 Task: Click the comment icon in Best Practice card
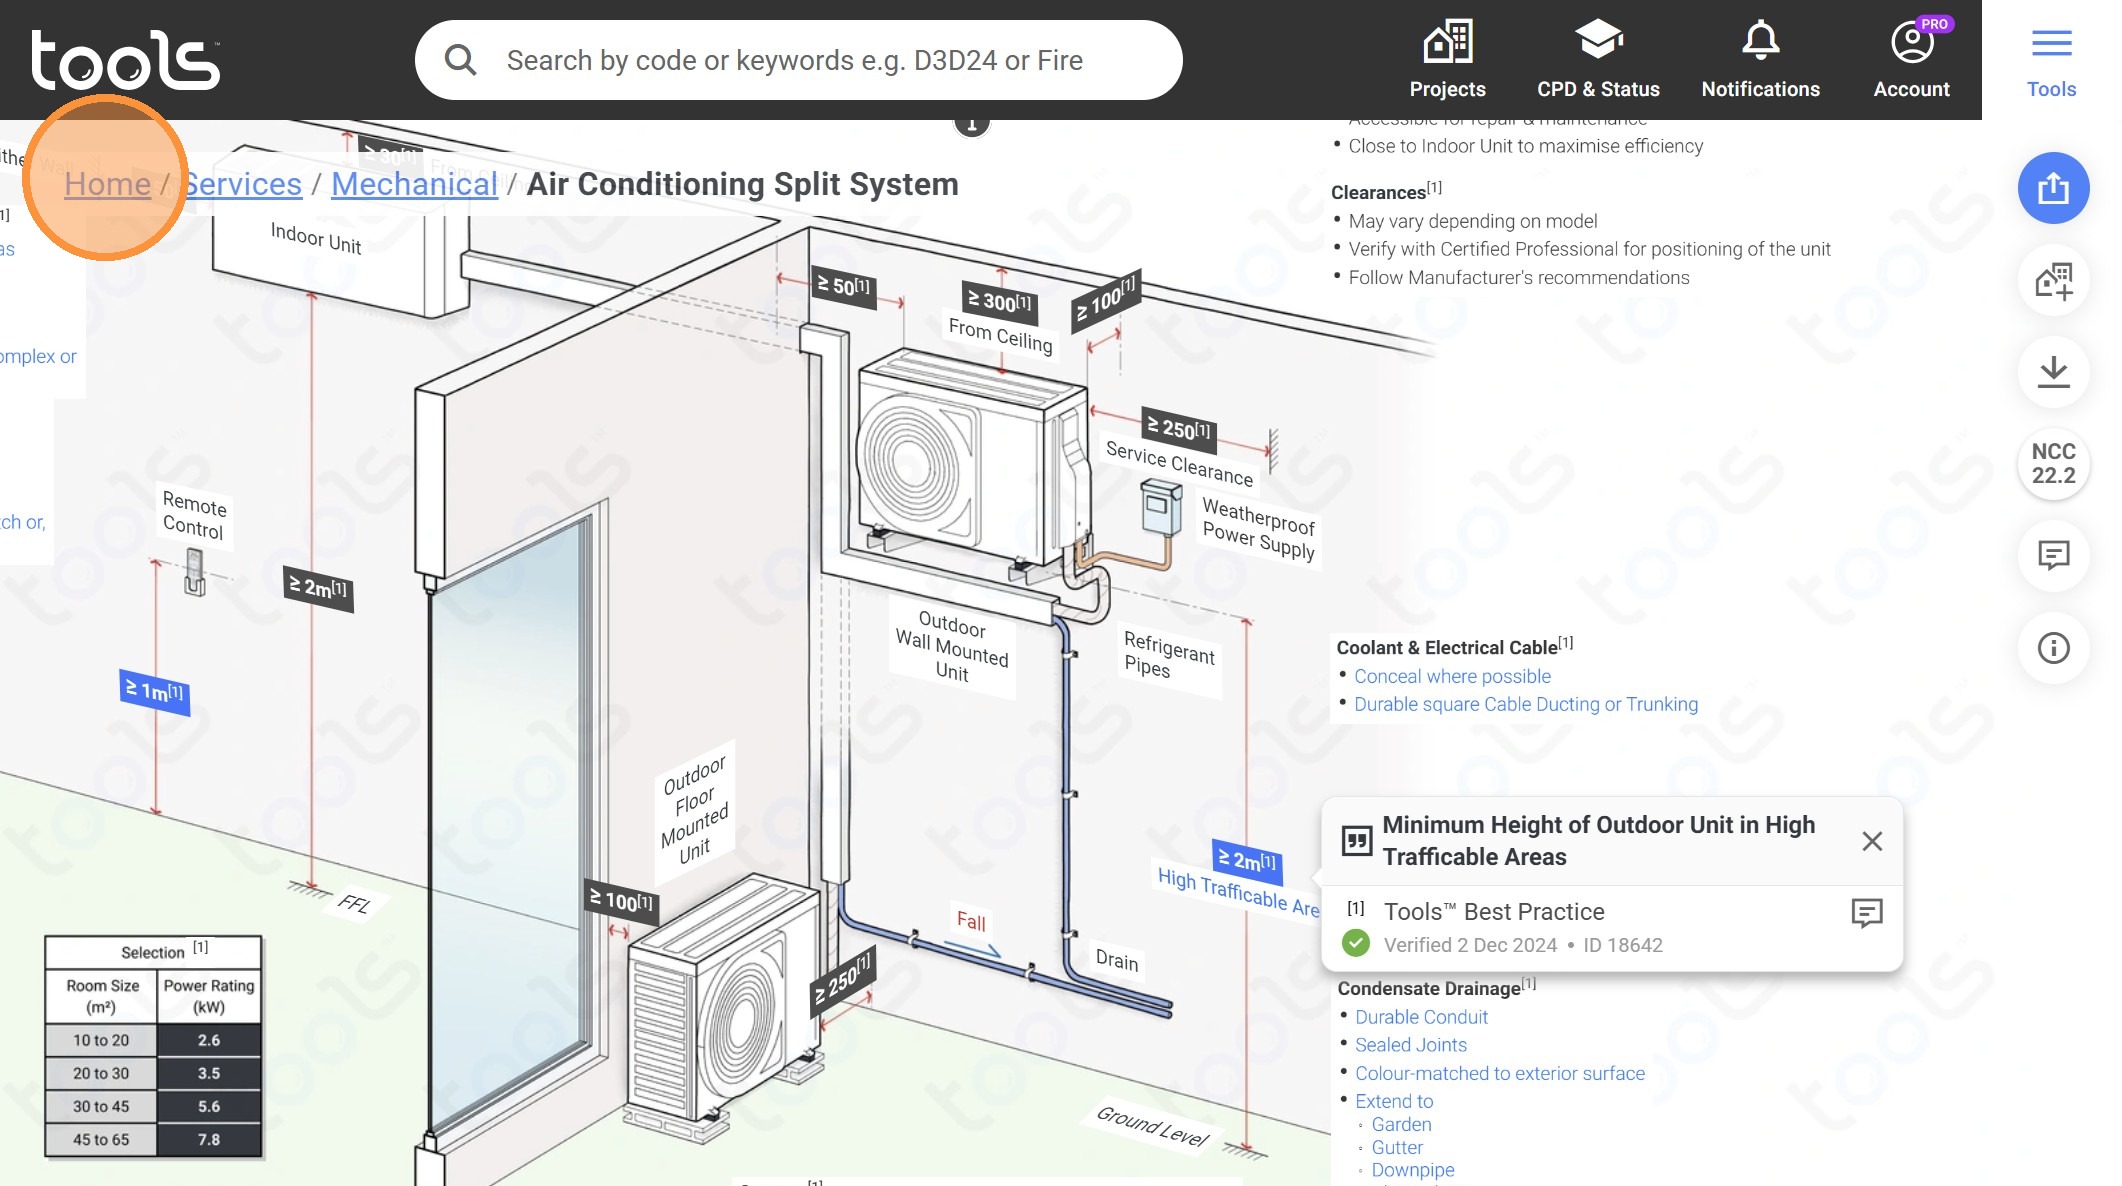click(1866, 912)
